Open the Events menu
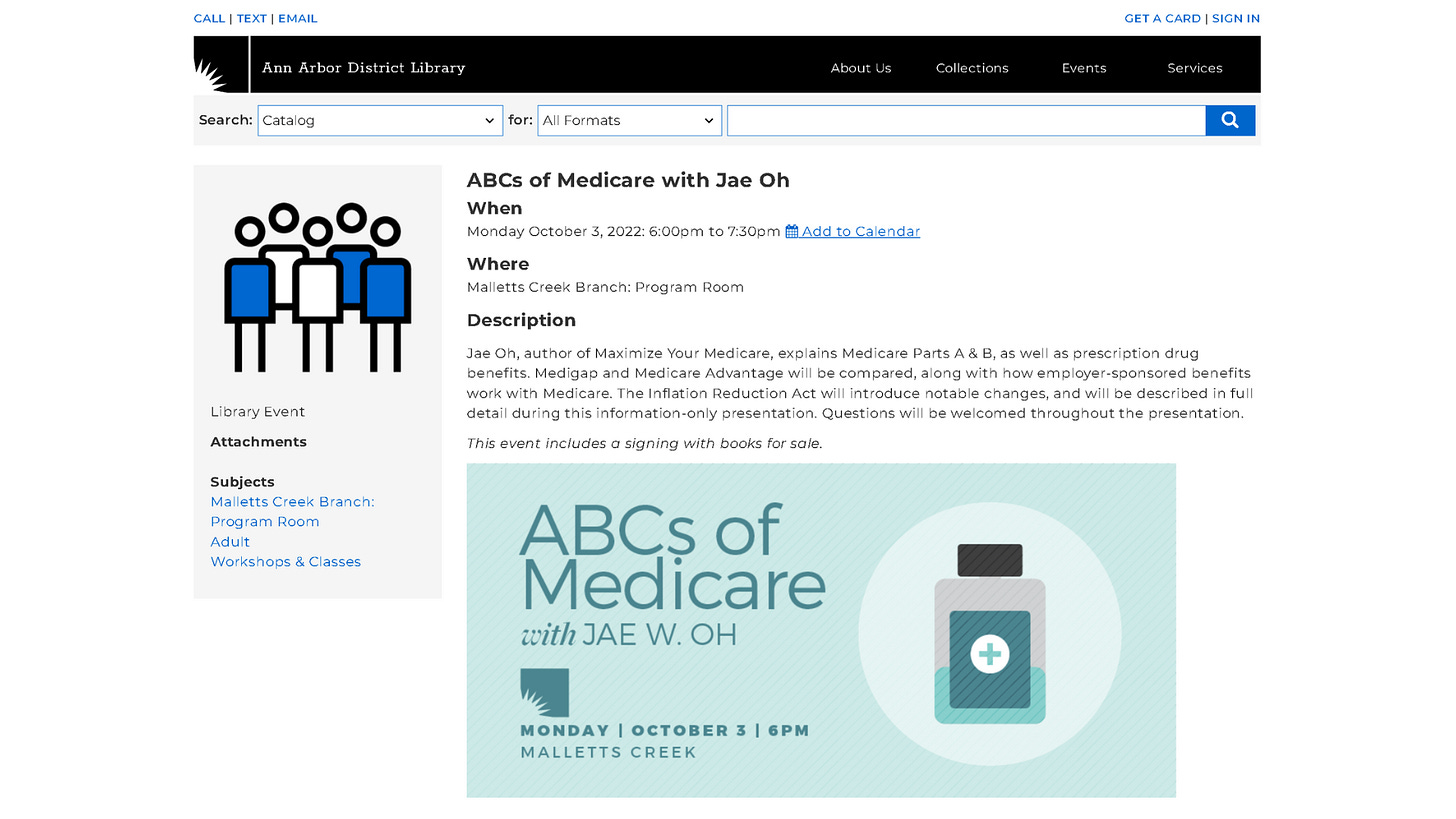The image size is (1456, 819). click(1084, 68)
